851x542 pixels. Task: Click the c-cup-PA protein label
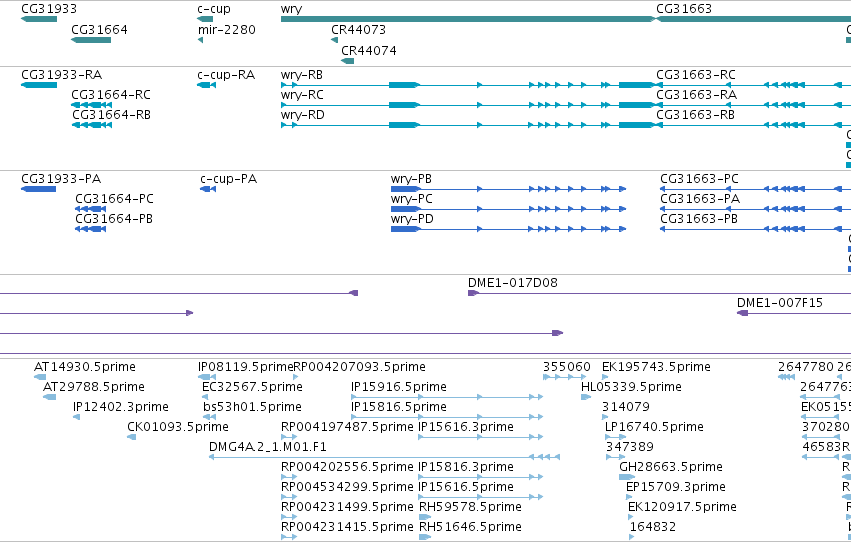(228, 179)
